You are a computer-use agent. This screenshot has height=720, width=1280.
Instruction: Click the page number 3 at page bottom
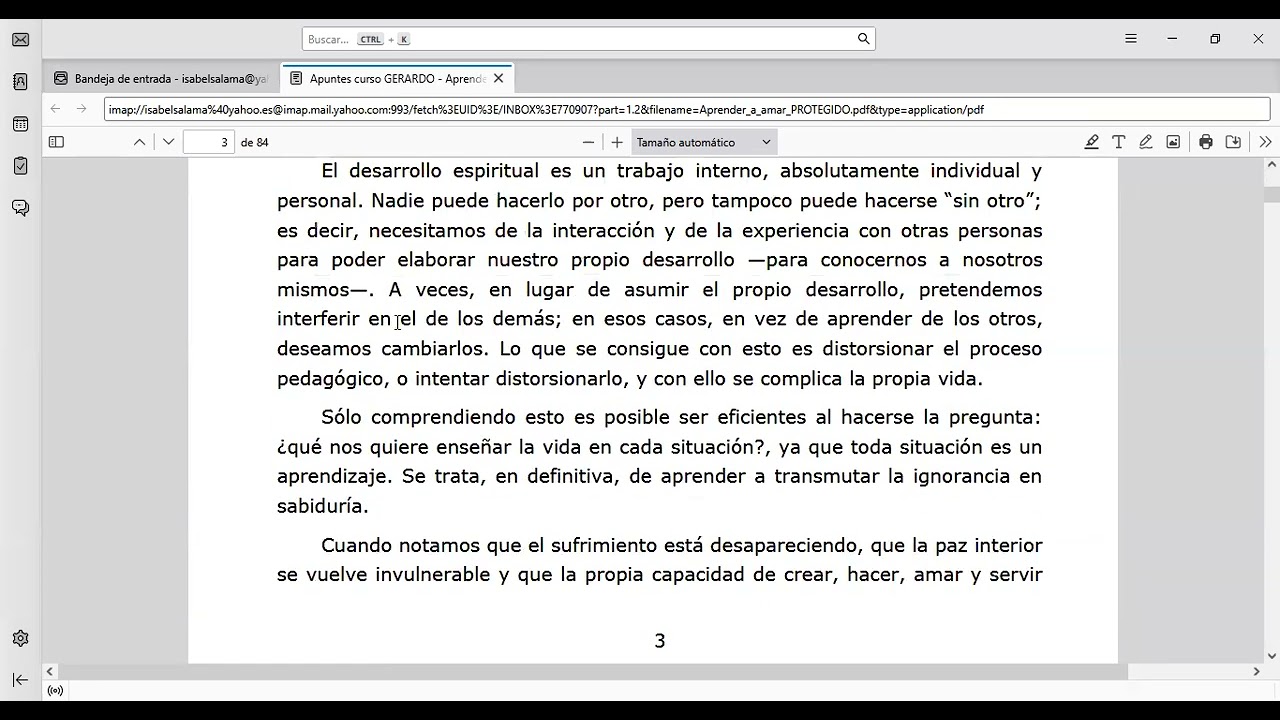(659, 641)
